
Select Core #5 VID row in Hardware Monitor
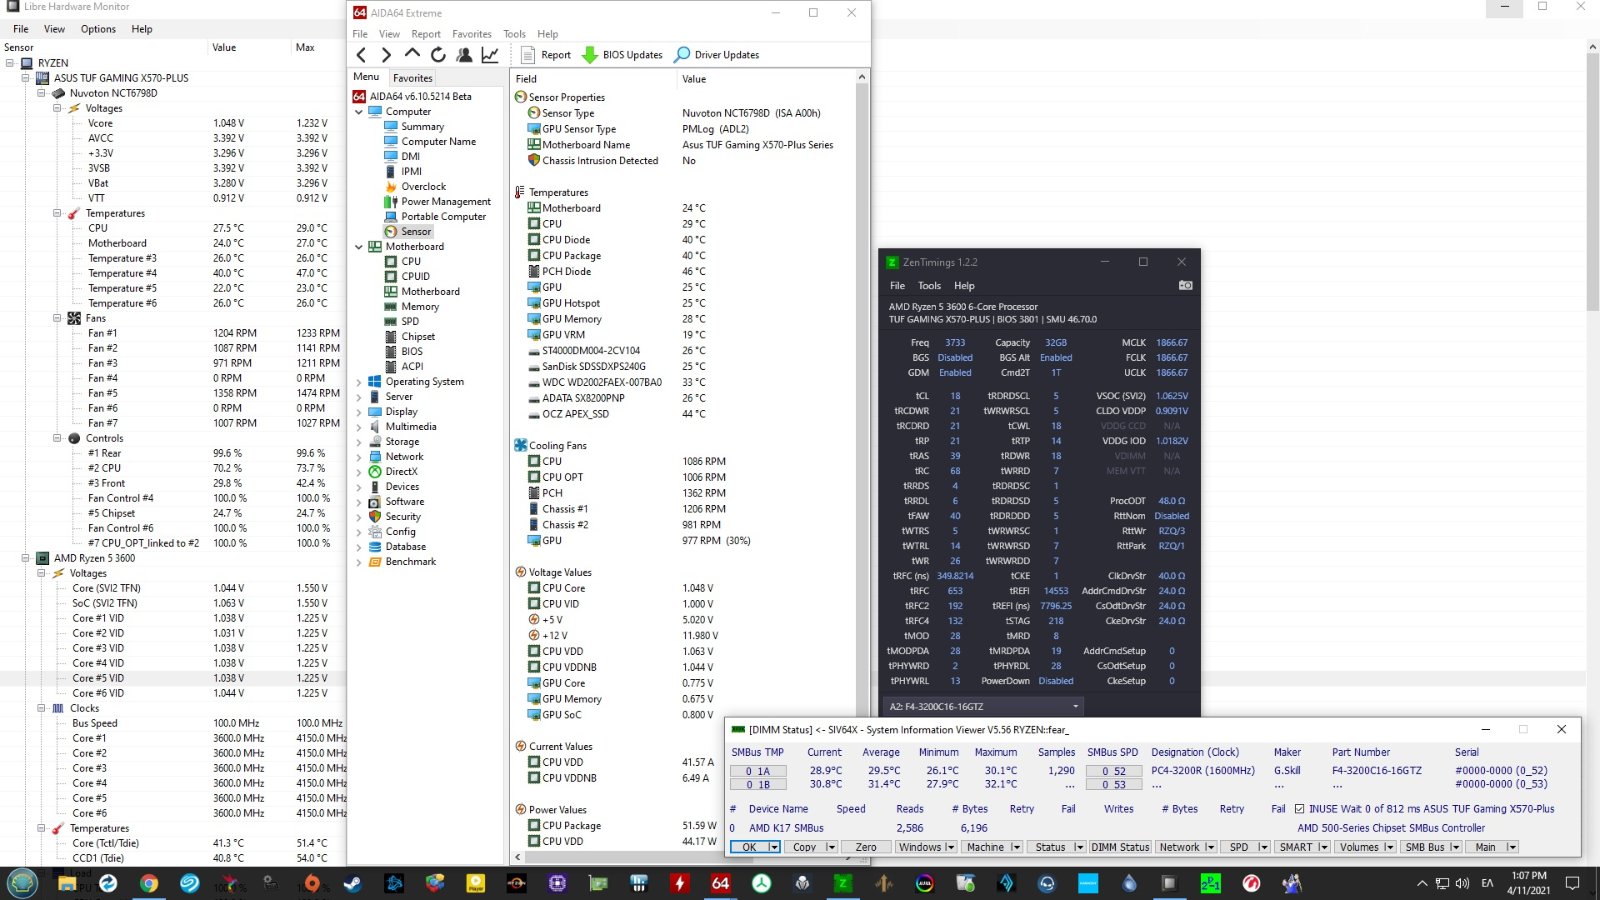point(174,678)
